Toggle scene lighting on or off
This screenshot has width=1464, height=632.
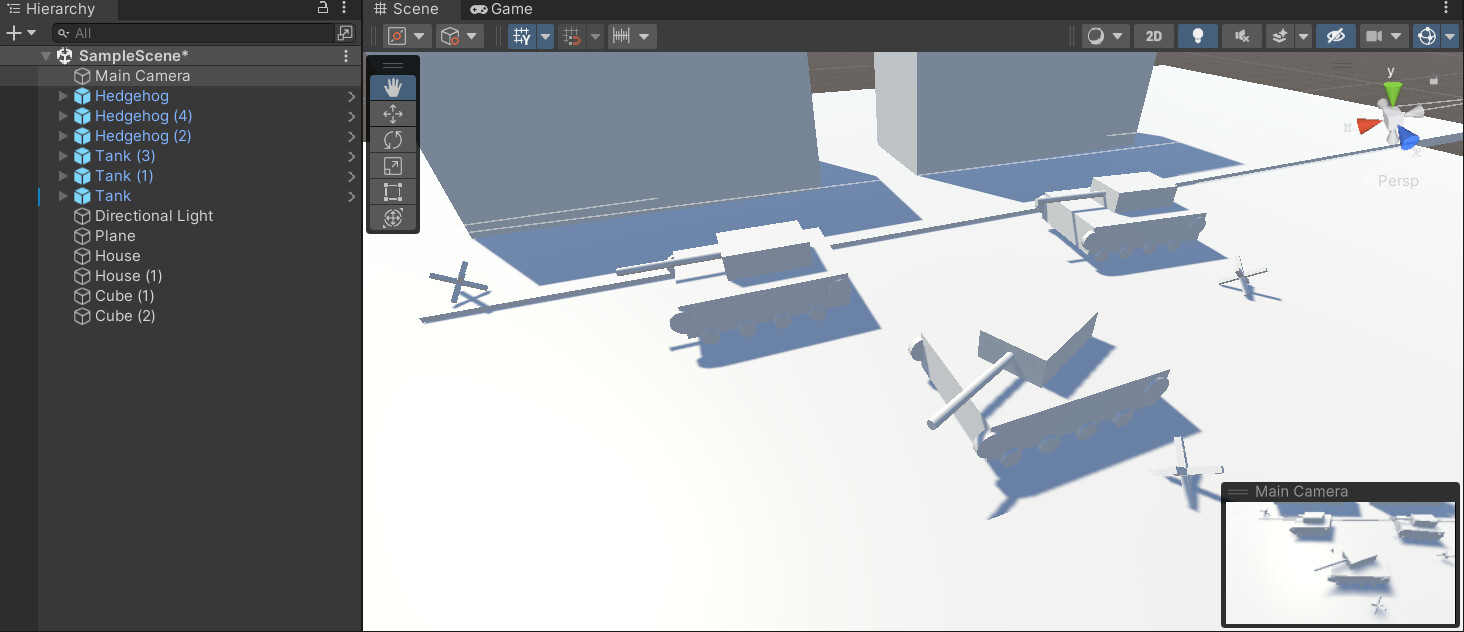1197,35
